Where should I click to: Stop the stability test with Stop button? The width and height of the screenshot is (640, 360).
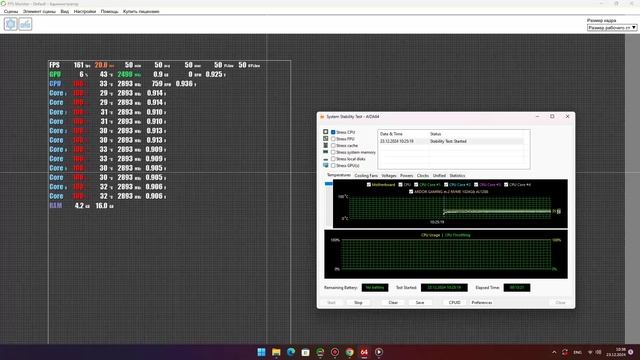click(x=358, y=302)
